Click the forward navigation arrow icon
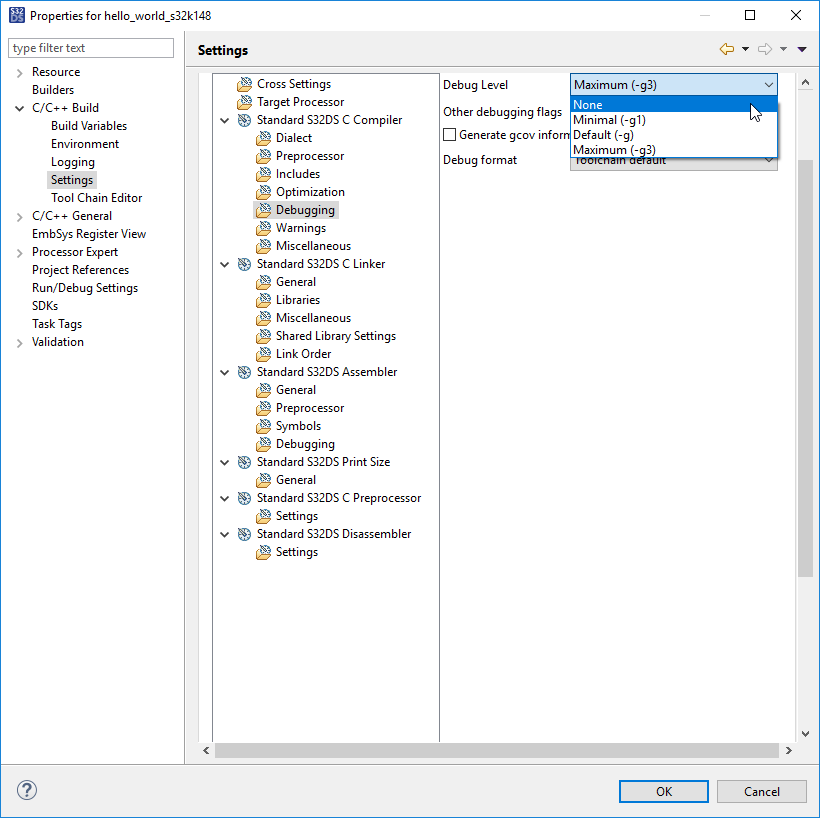 [765, 49]
